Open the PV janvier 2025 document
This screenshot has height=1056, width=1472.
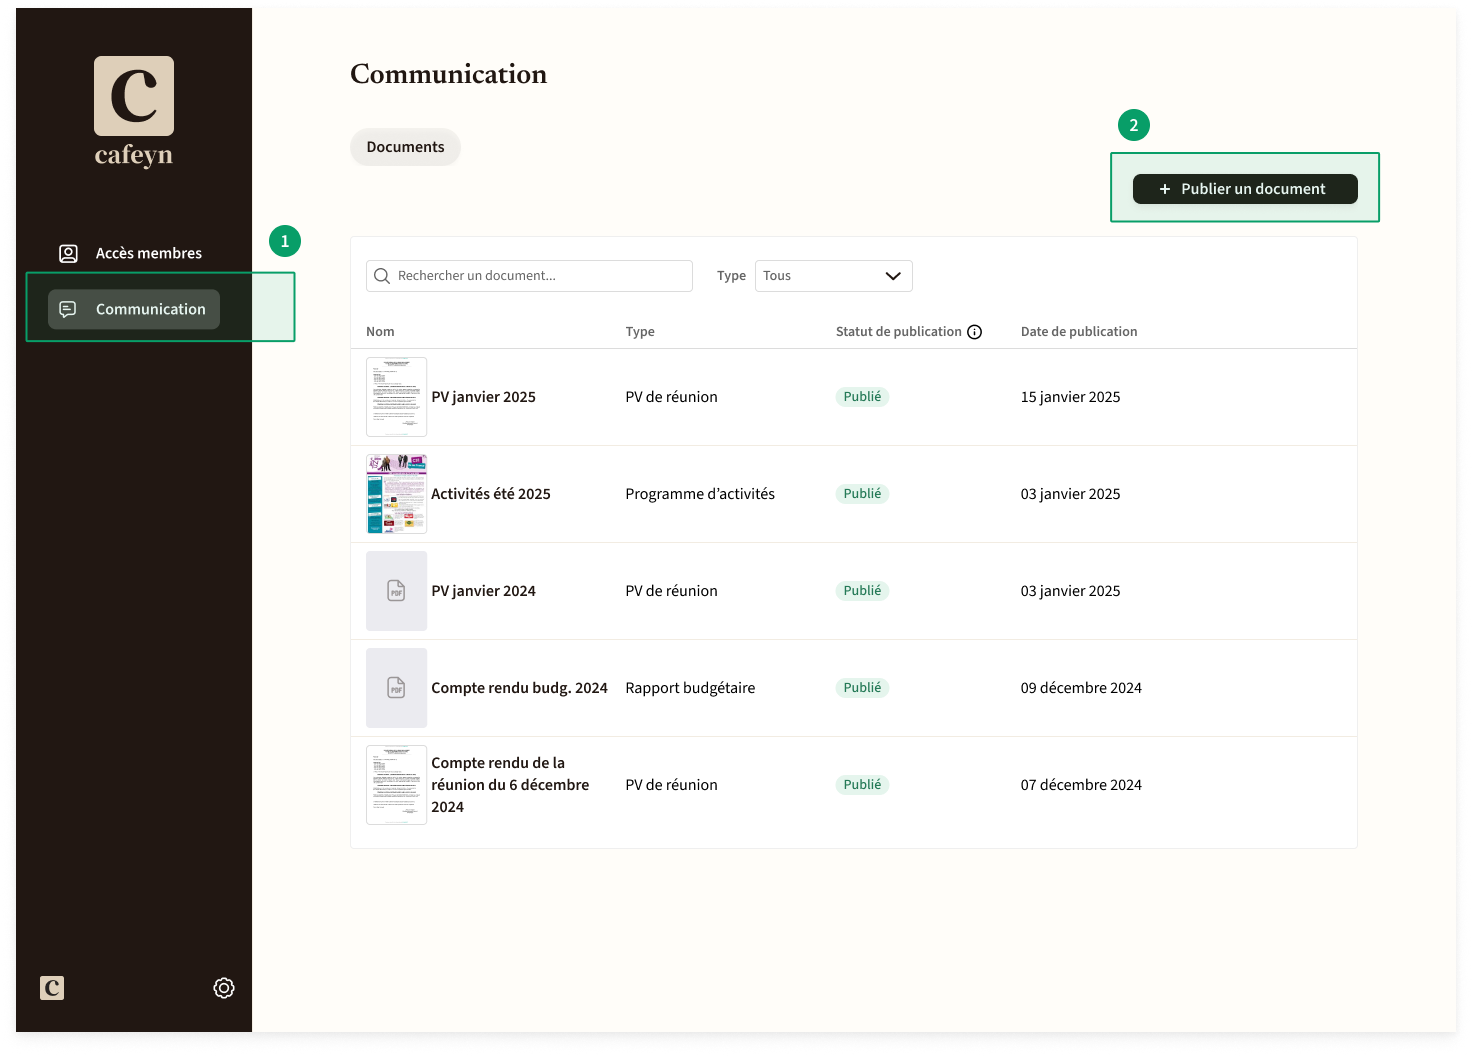pos(483,397)
